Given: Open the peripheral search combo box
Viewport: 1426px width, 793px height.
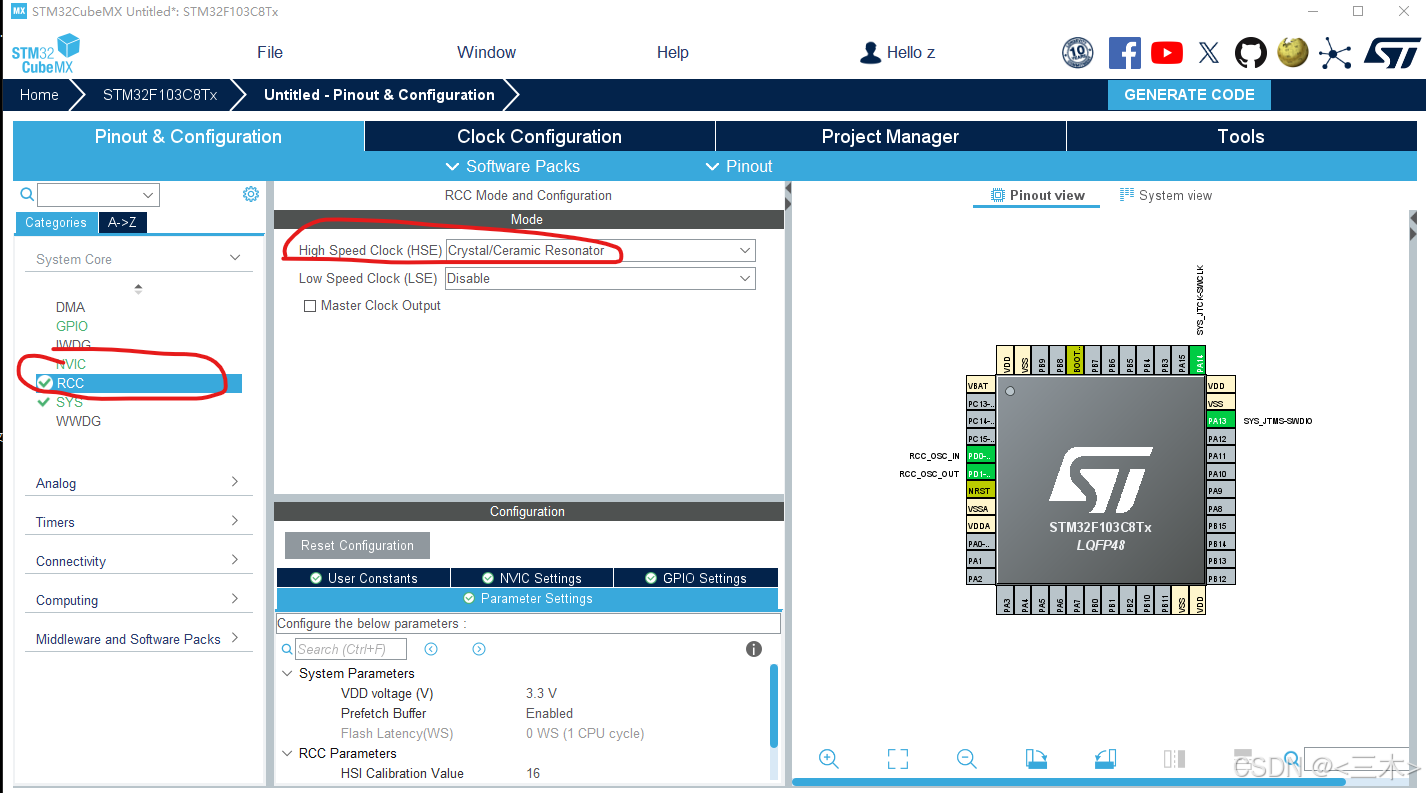Looking at the screenshot, I should [x=98, y=195].
